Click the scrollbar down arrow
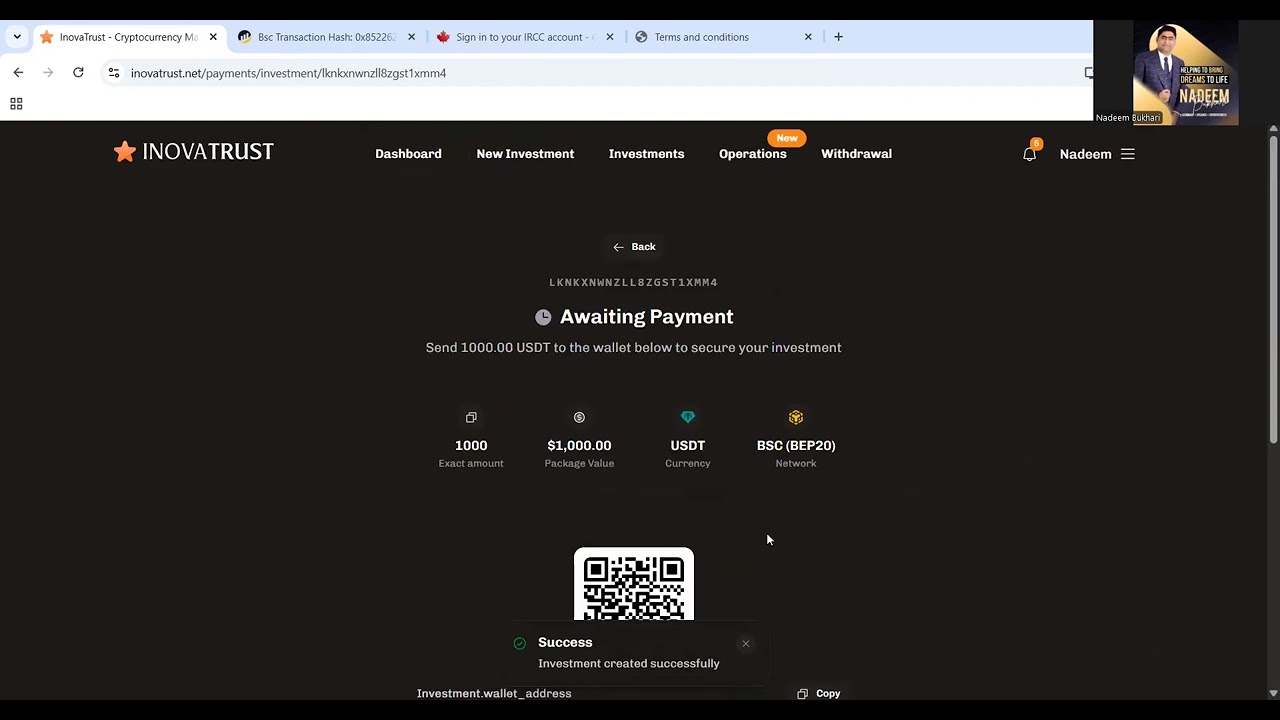Image resolution: width=1280 pixels, height=720 pixels. coord(1273,693)
